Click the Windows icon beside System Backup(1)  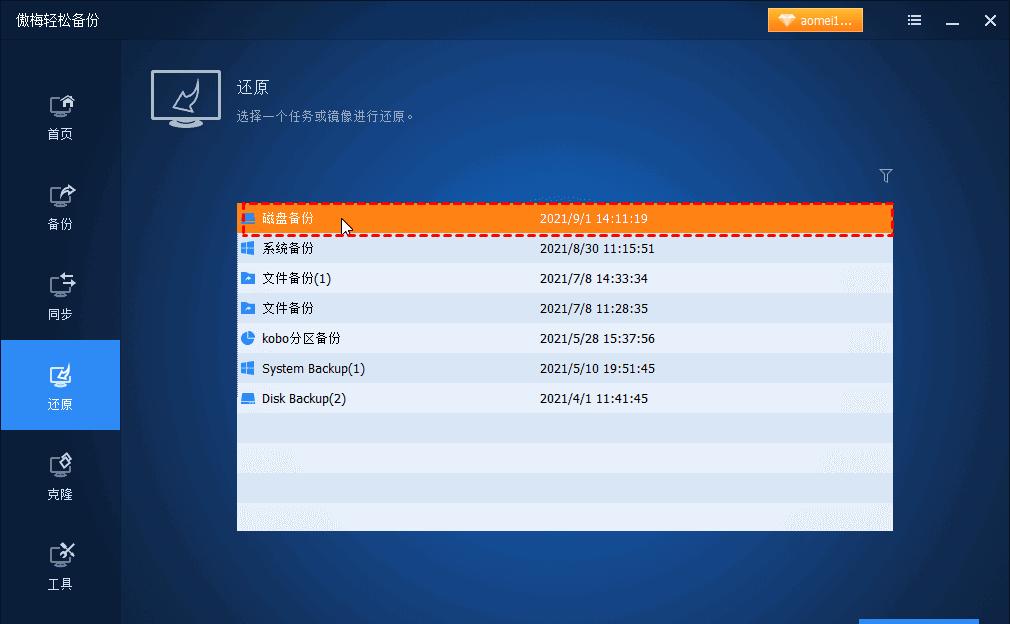[x=248, y=368]
